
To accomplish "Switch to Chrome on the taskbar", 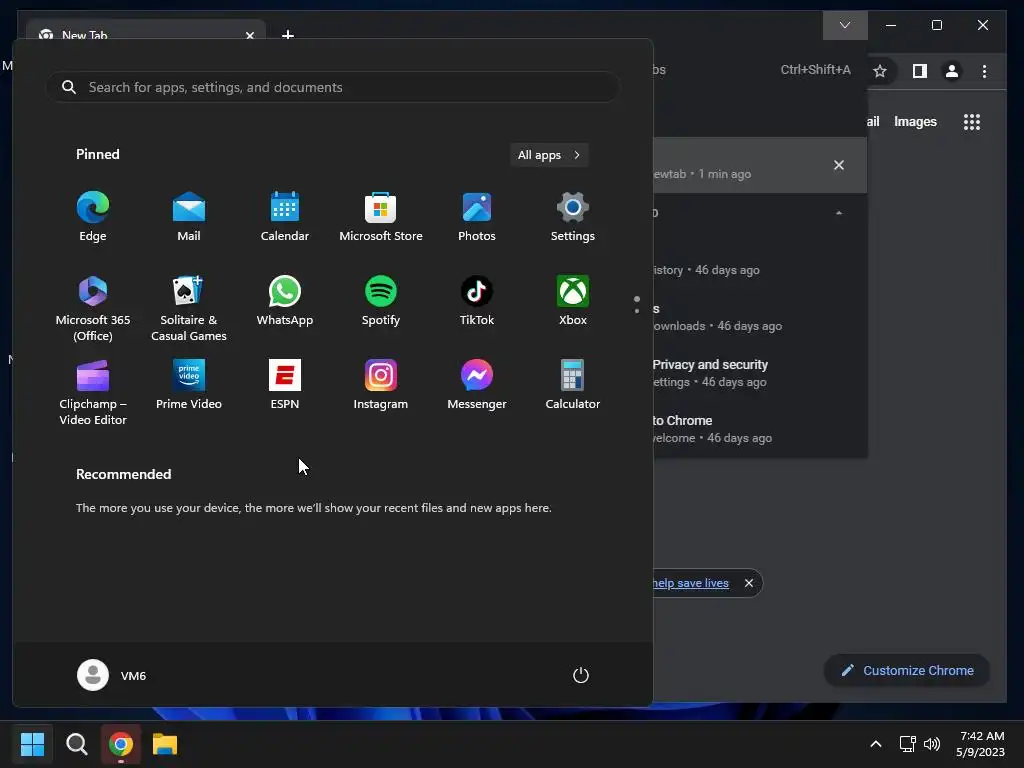I will coord(121,744).
